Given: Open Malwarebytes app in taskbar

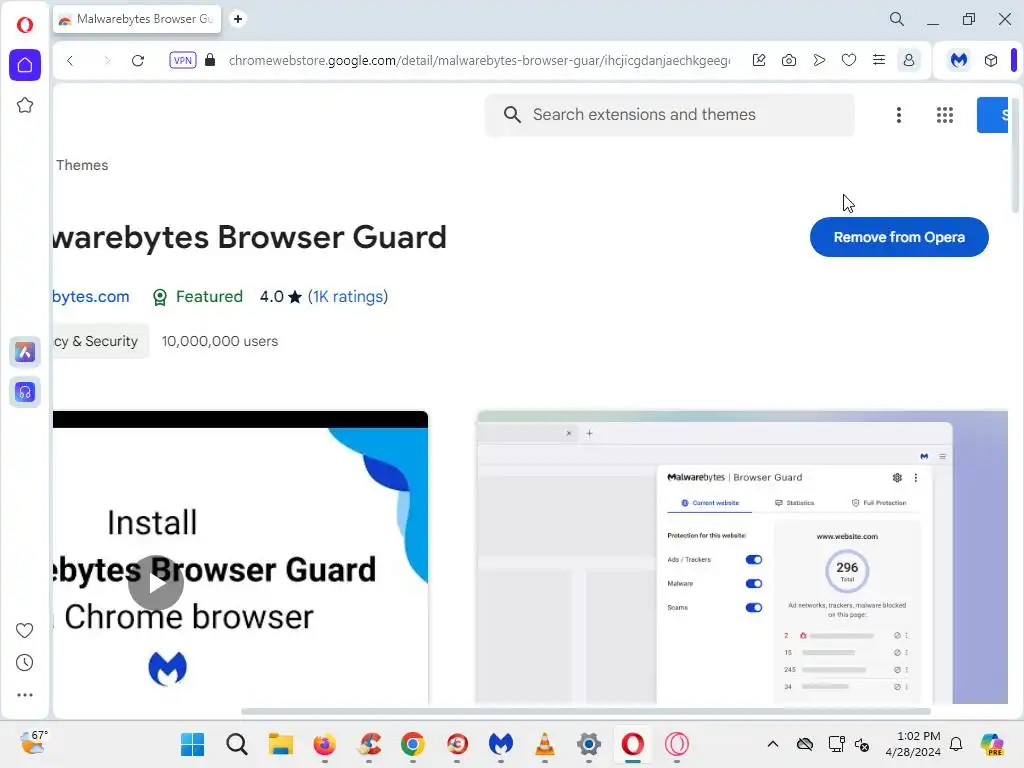Looking at the screenshot, I should pos(501,744).
